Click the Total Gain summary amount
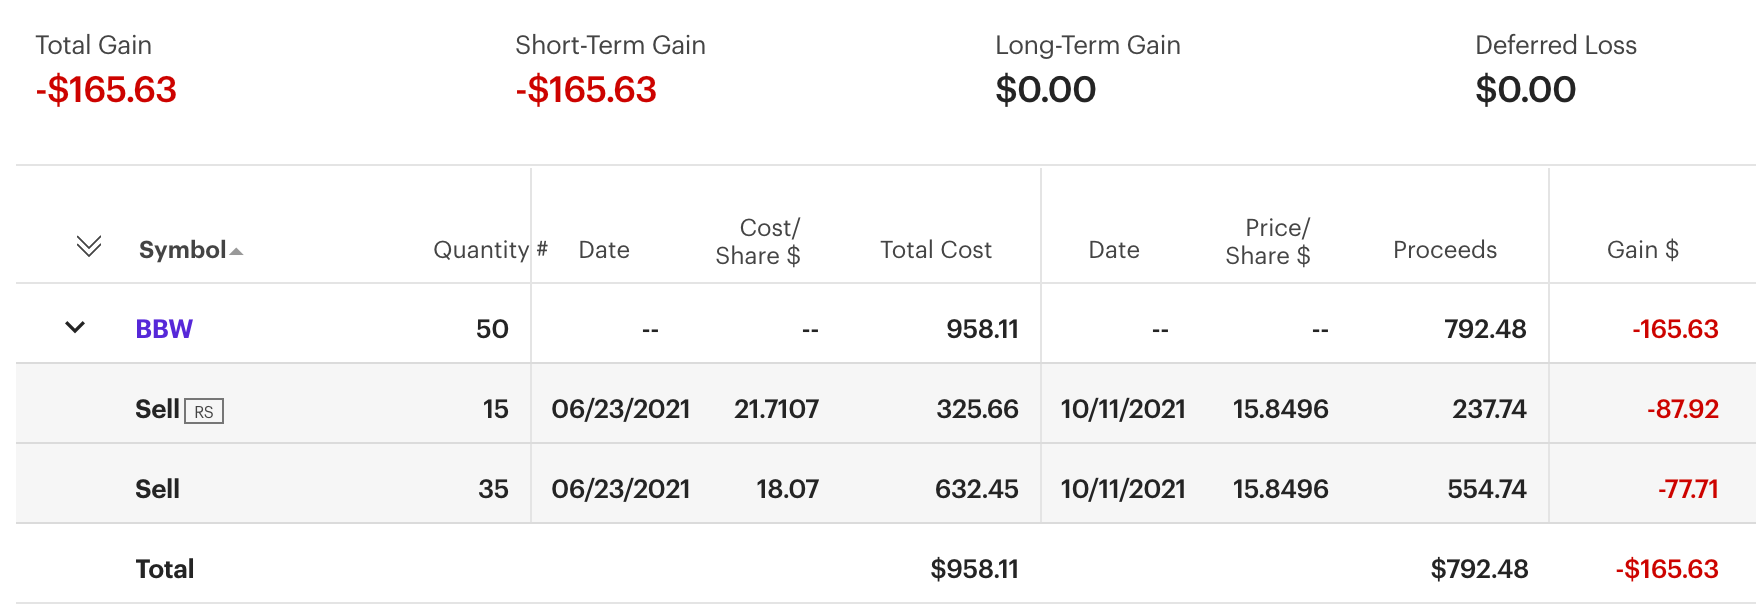Viewport: 1756px width, 604px height. point(106,90)
